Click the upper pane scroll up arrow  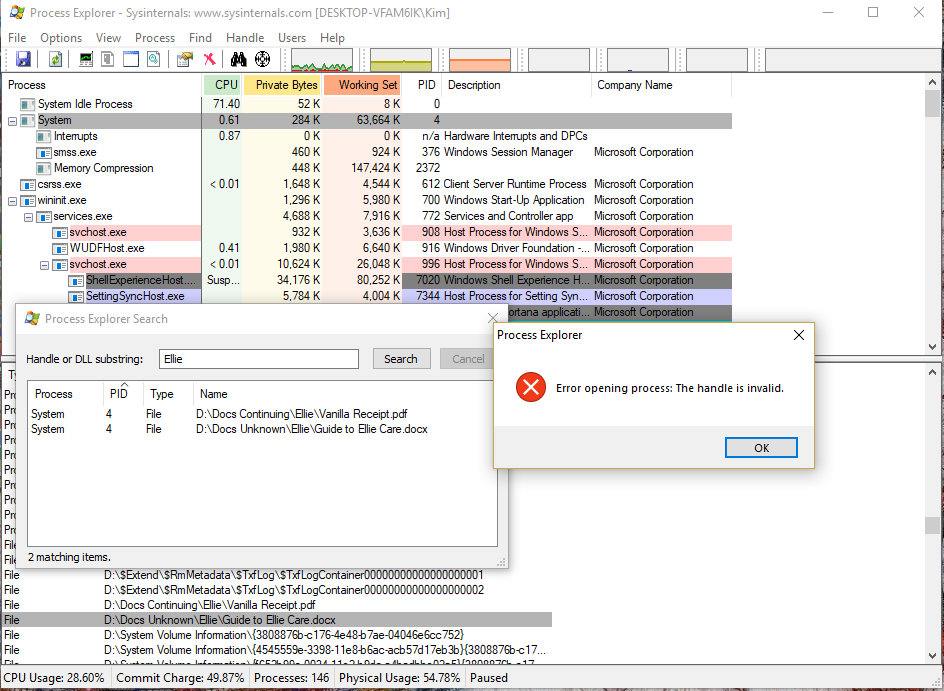coord(933,82)
